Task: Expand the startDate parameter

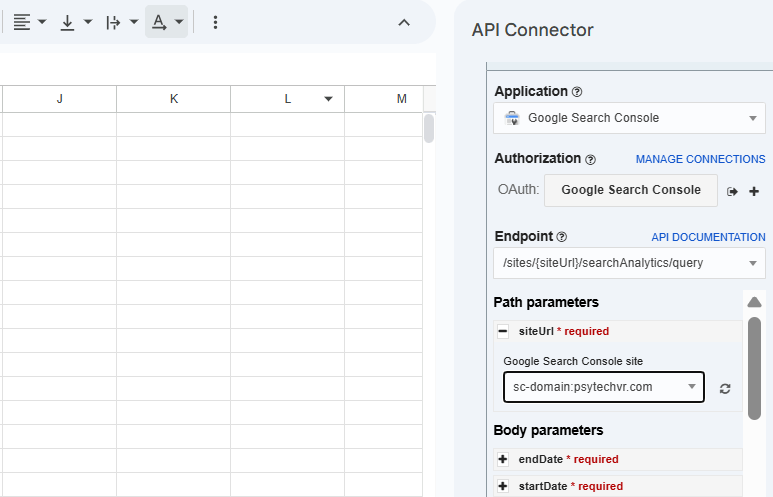Action: 502,486
